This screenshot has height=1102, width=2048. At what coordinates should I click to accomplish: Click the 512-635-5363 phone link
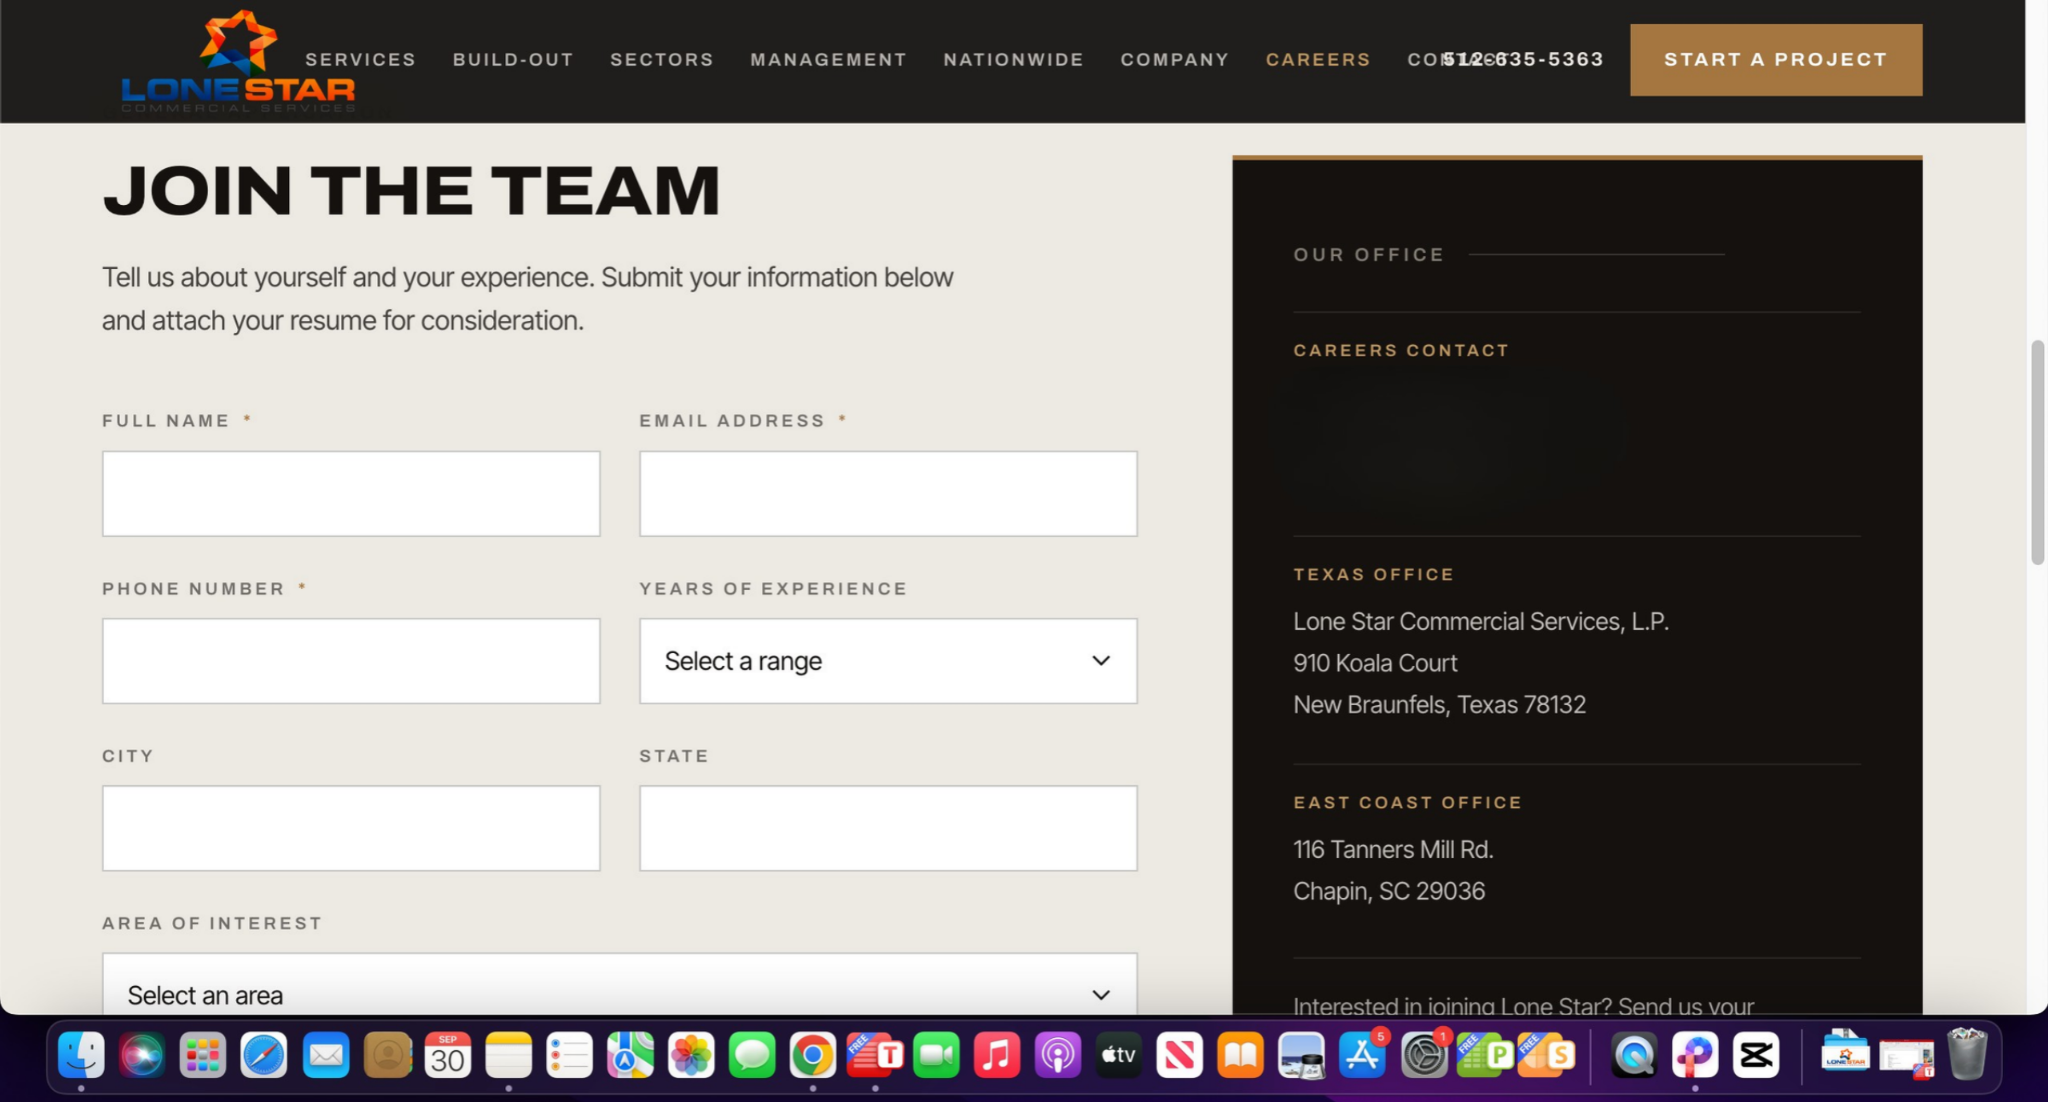tap(1523, 59)
